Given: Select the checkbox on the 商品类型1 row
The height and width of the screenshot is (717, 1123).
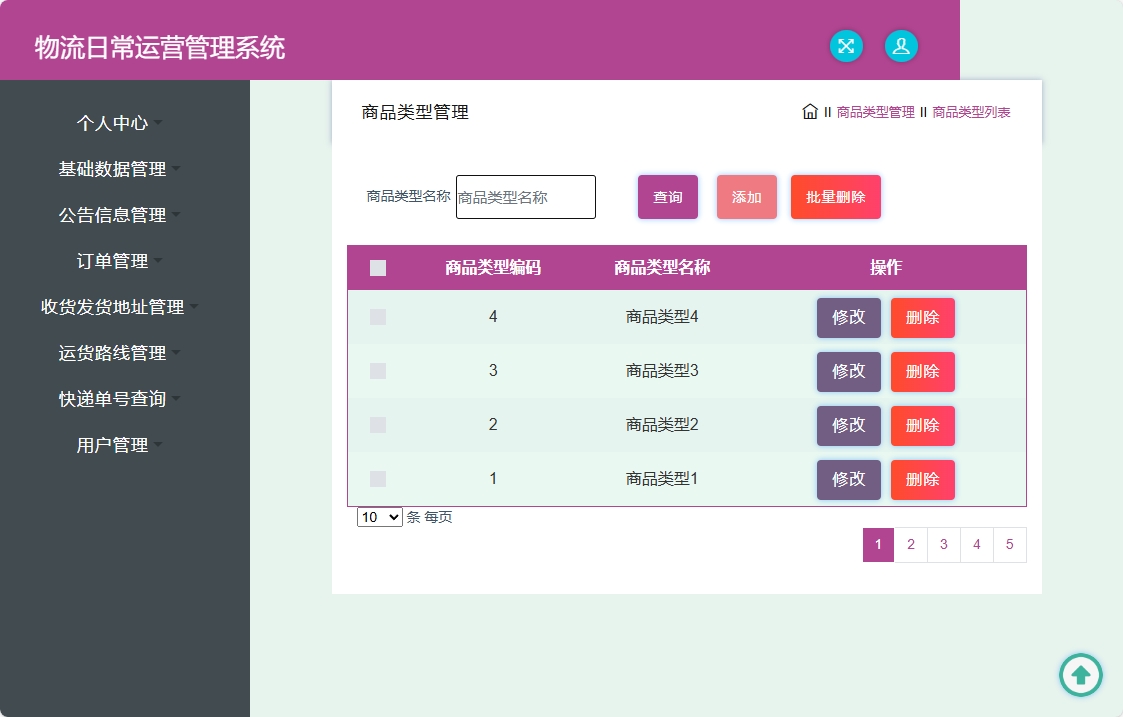Looking at the screenshot, I should point(378,478).
